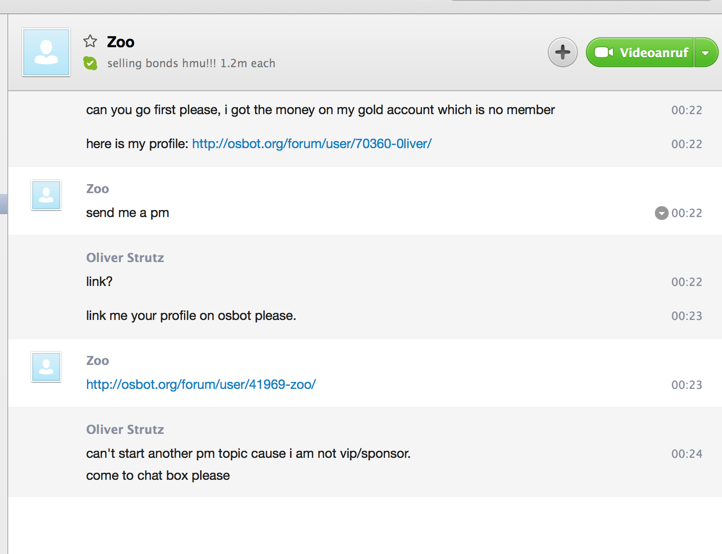Select the 'link me your profile on osbot' message

191,316
